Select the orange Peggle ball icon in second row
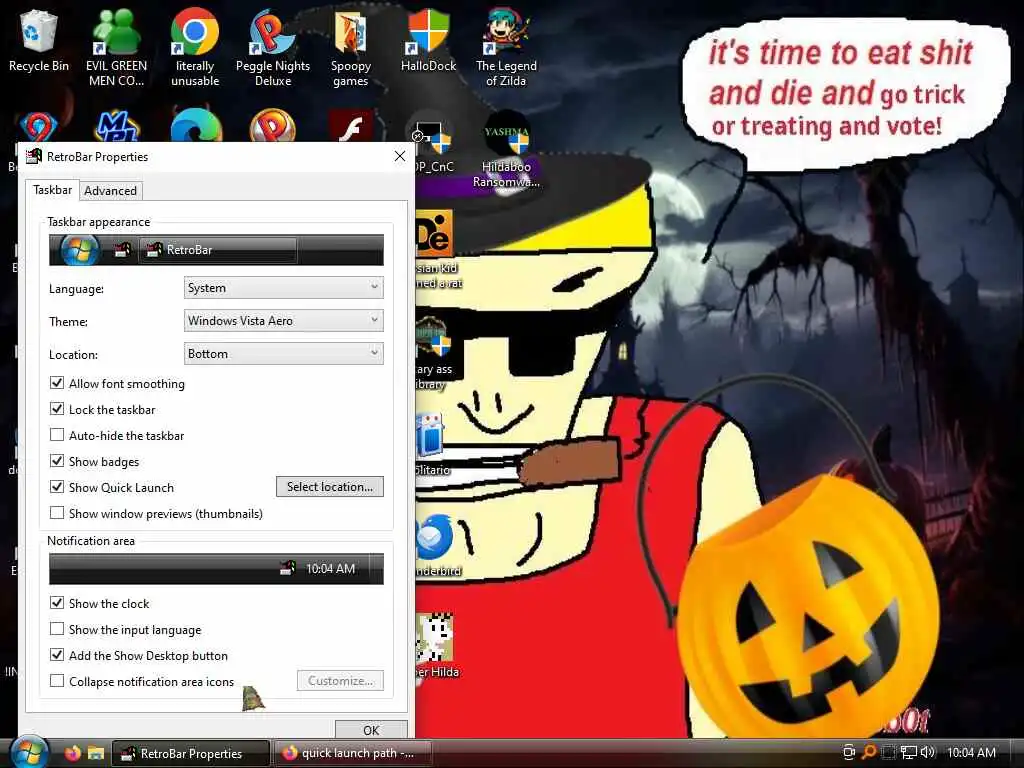Screen dimensions: 1024x768 pyautogui.click(x=273, y=125)
